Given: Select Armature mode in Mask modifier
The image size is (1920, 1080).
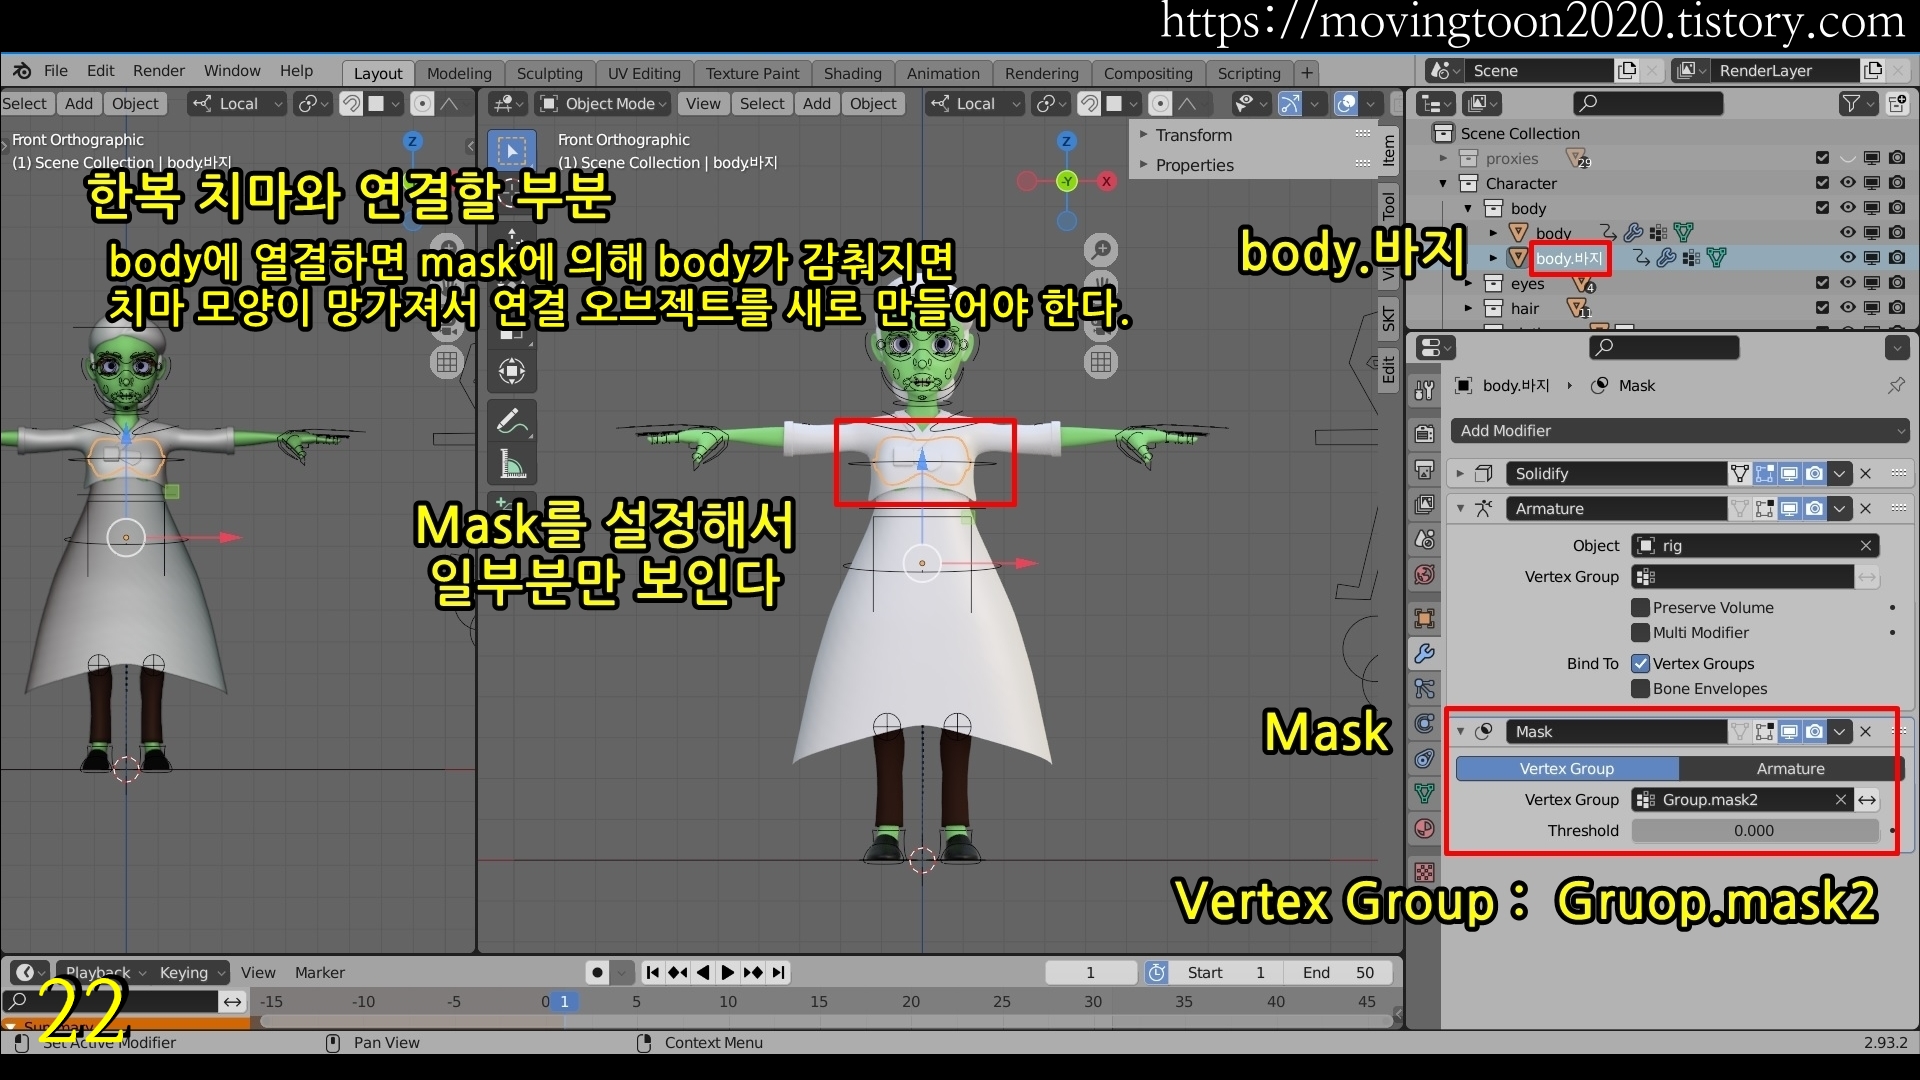Looking at the screenshot, I should 1790,768.
